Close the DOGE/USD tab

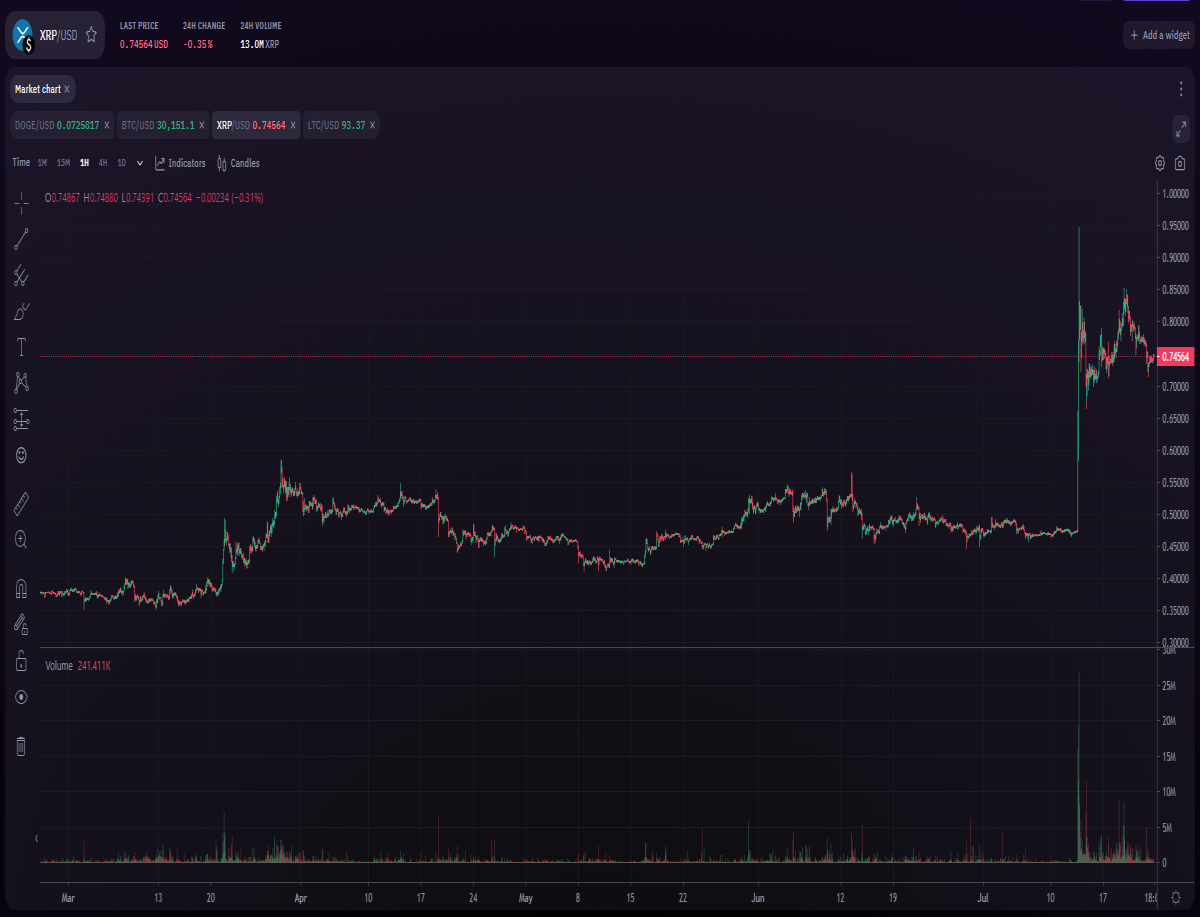[107, 125]
